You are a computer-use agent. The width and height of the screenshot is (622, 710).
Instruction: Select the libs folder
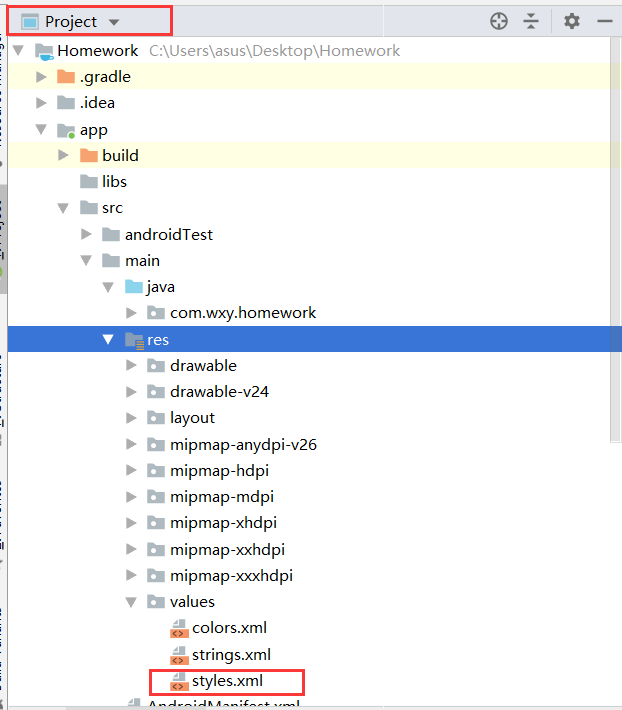tap(114, 182)
